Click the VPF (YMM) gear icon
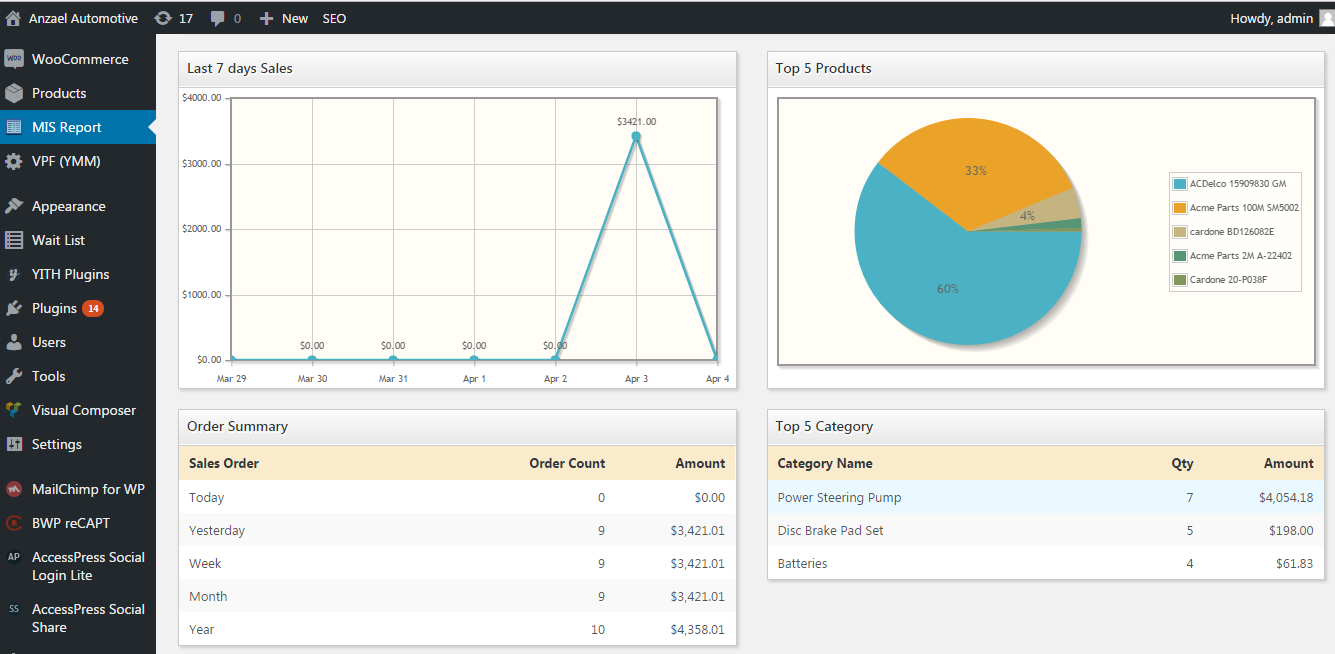This screenshot has width=1335, height=654. pyautogui.click(x=14, y=161)
